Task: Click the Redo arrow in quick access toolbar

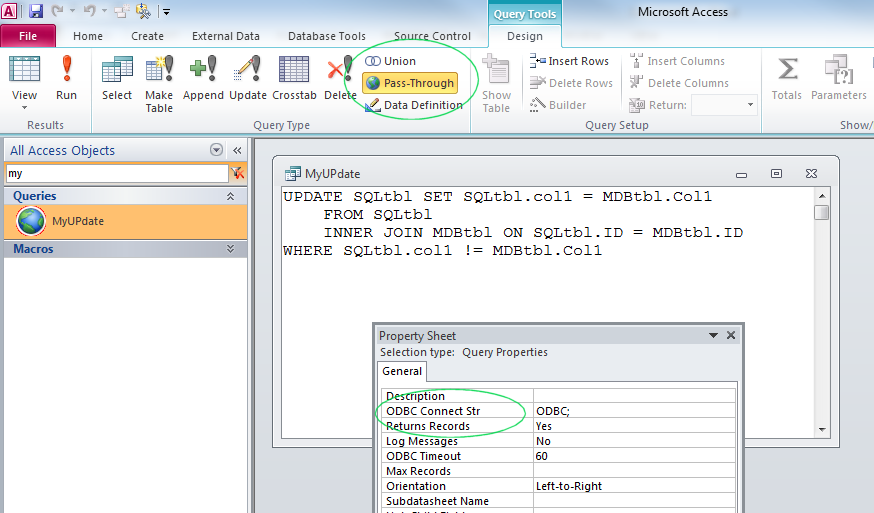Action: 57,11
